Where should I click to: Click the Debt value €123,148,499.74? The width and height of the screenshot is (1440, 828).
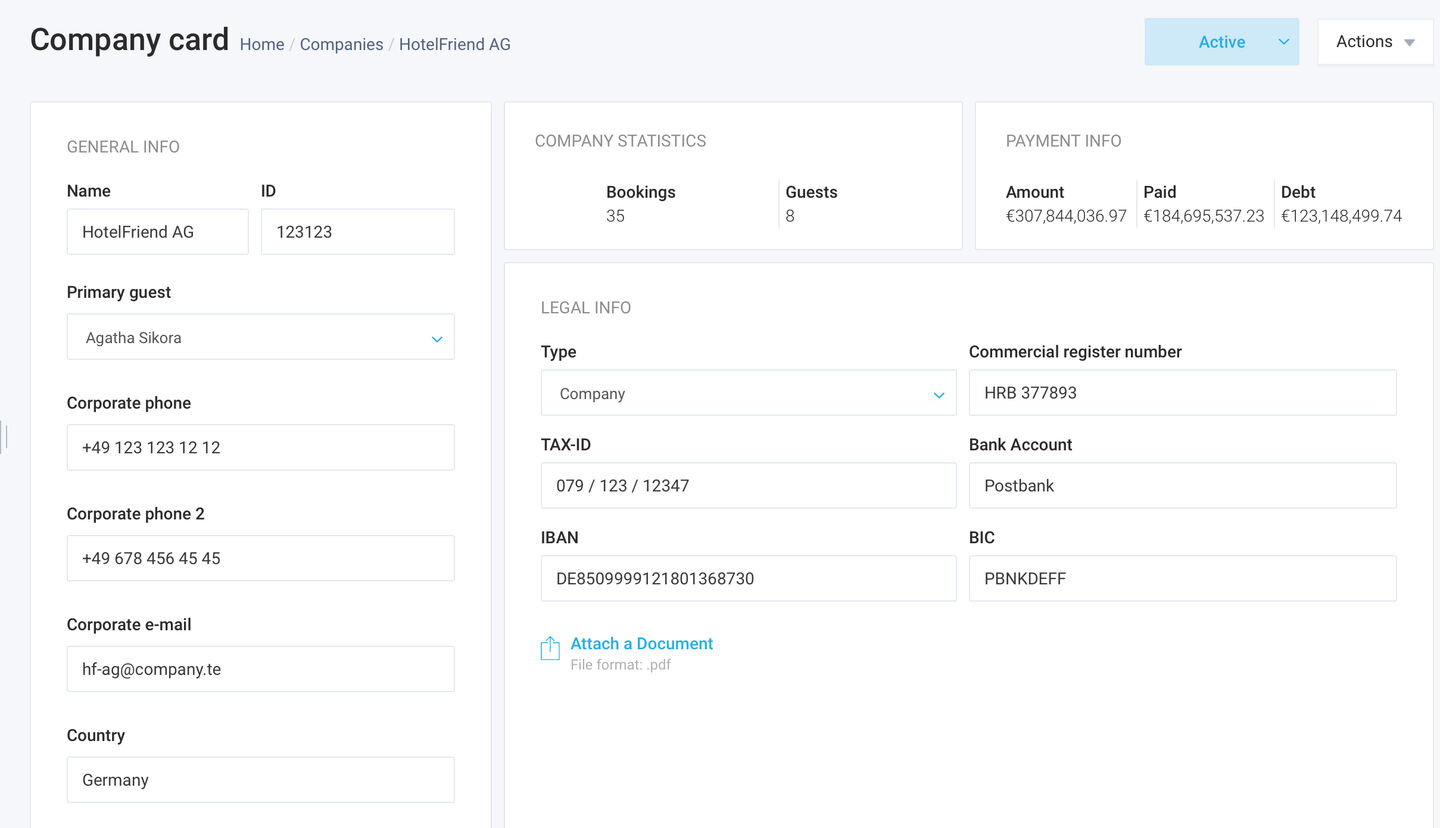tap(1341, 216)
